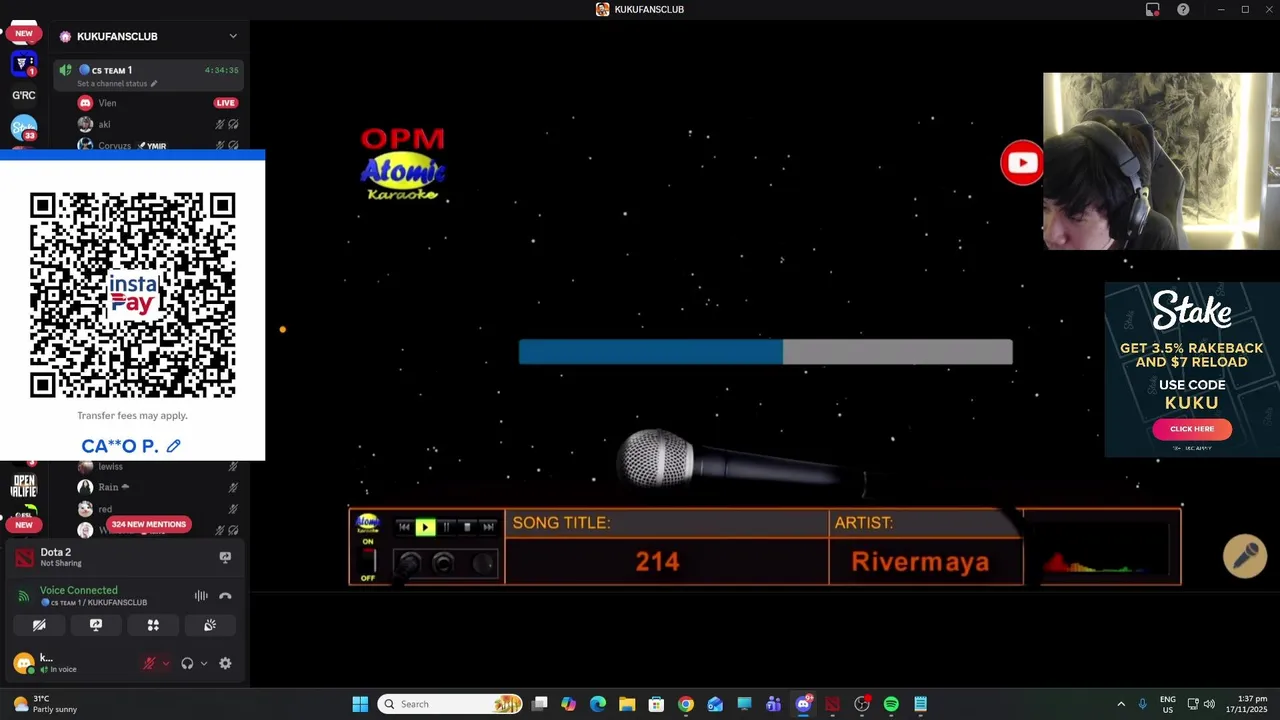Disconnect from voice channel
1280x720 pixels.
click(x=225, y=596)
